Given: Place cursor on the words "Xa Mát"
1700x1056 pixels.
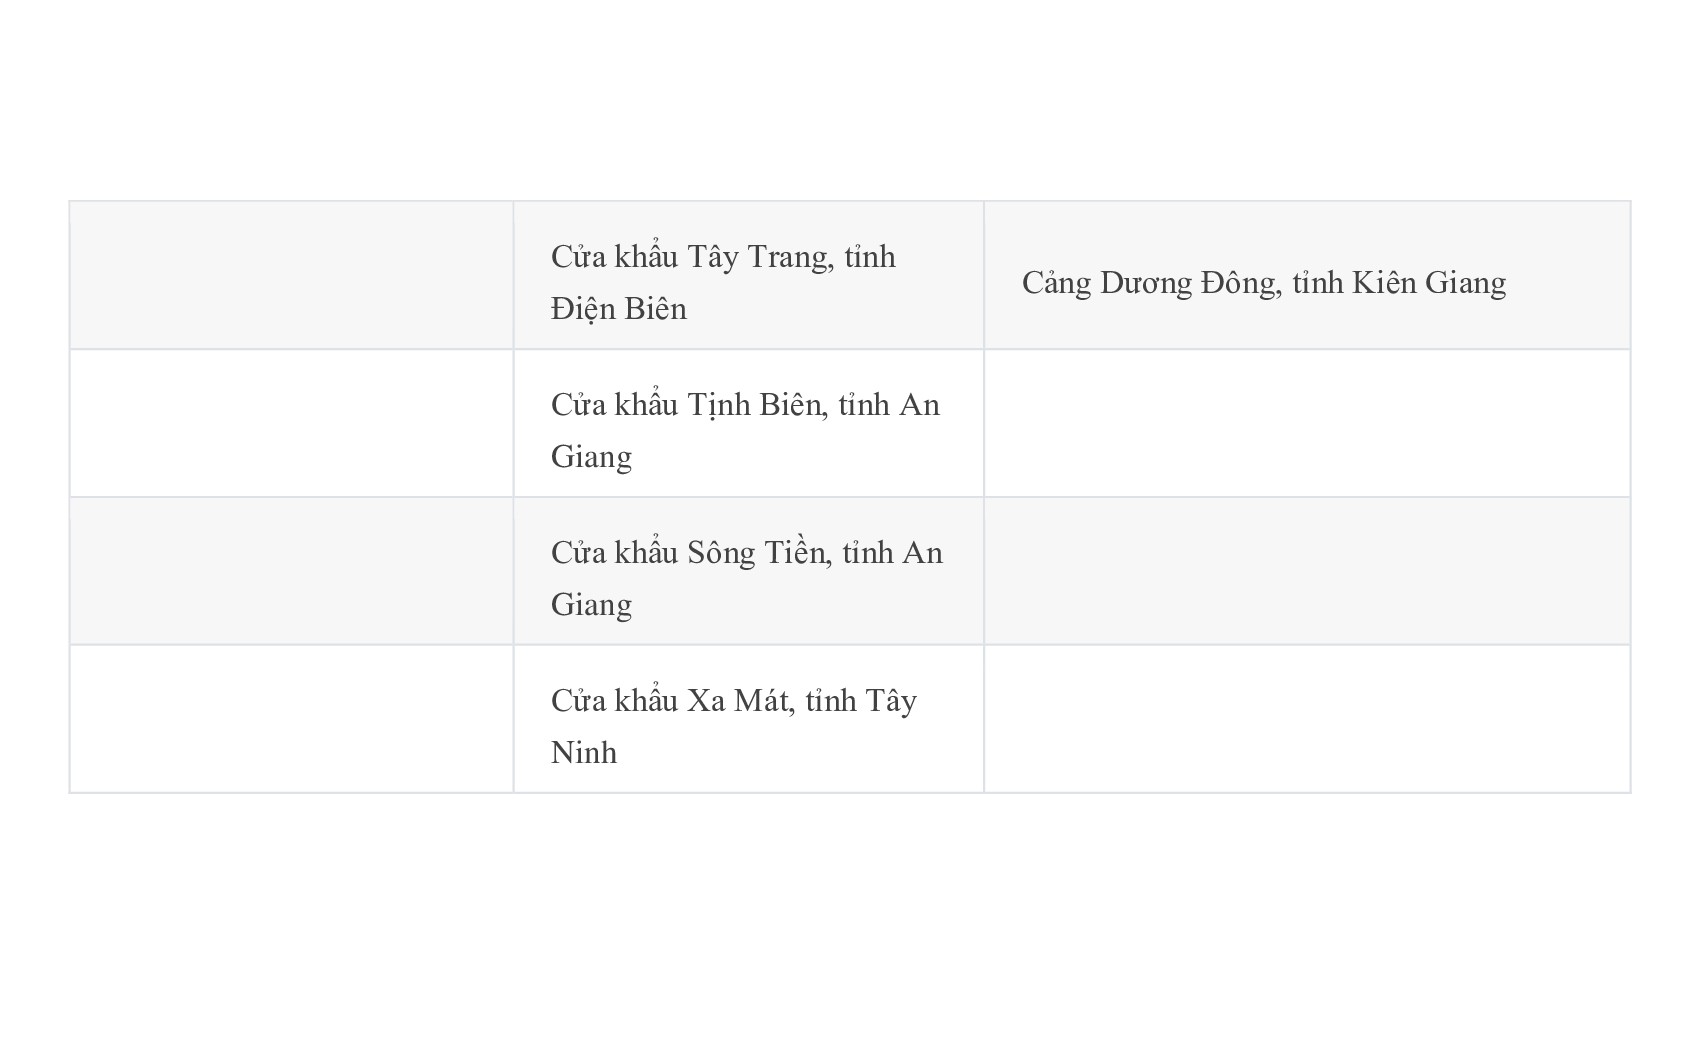Looking at the screenshot, I should 737,701.
